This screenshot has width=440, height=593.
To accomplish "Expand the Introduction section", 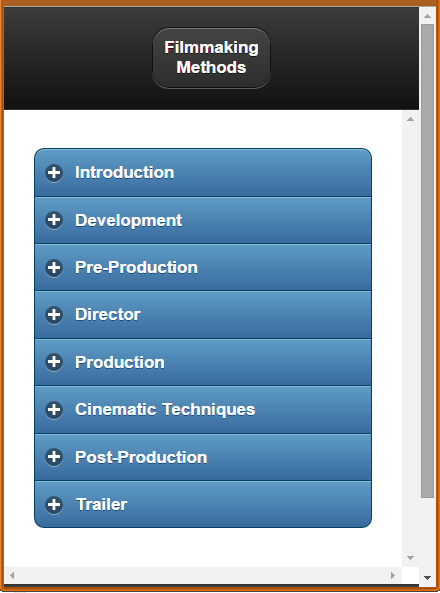I will tap(203, 173).
